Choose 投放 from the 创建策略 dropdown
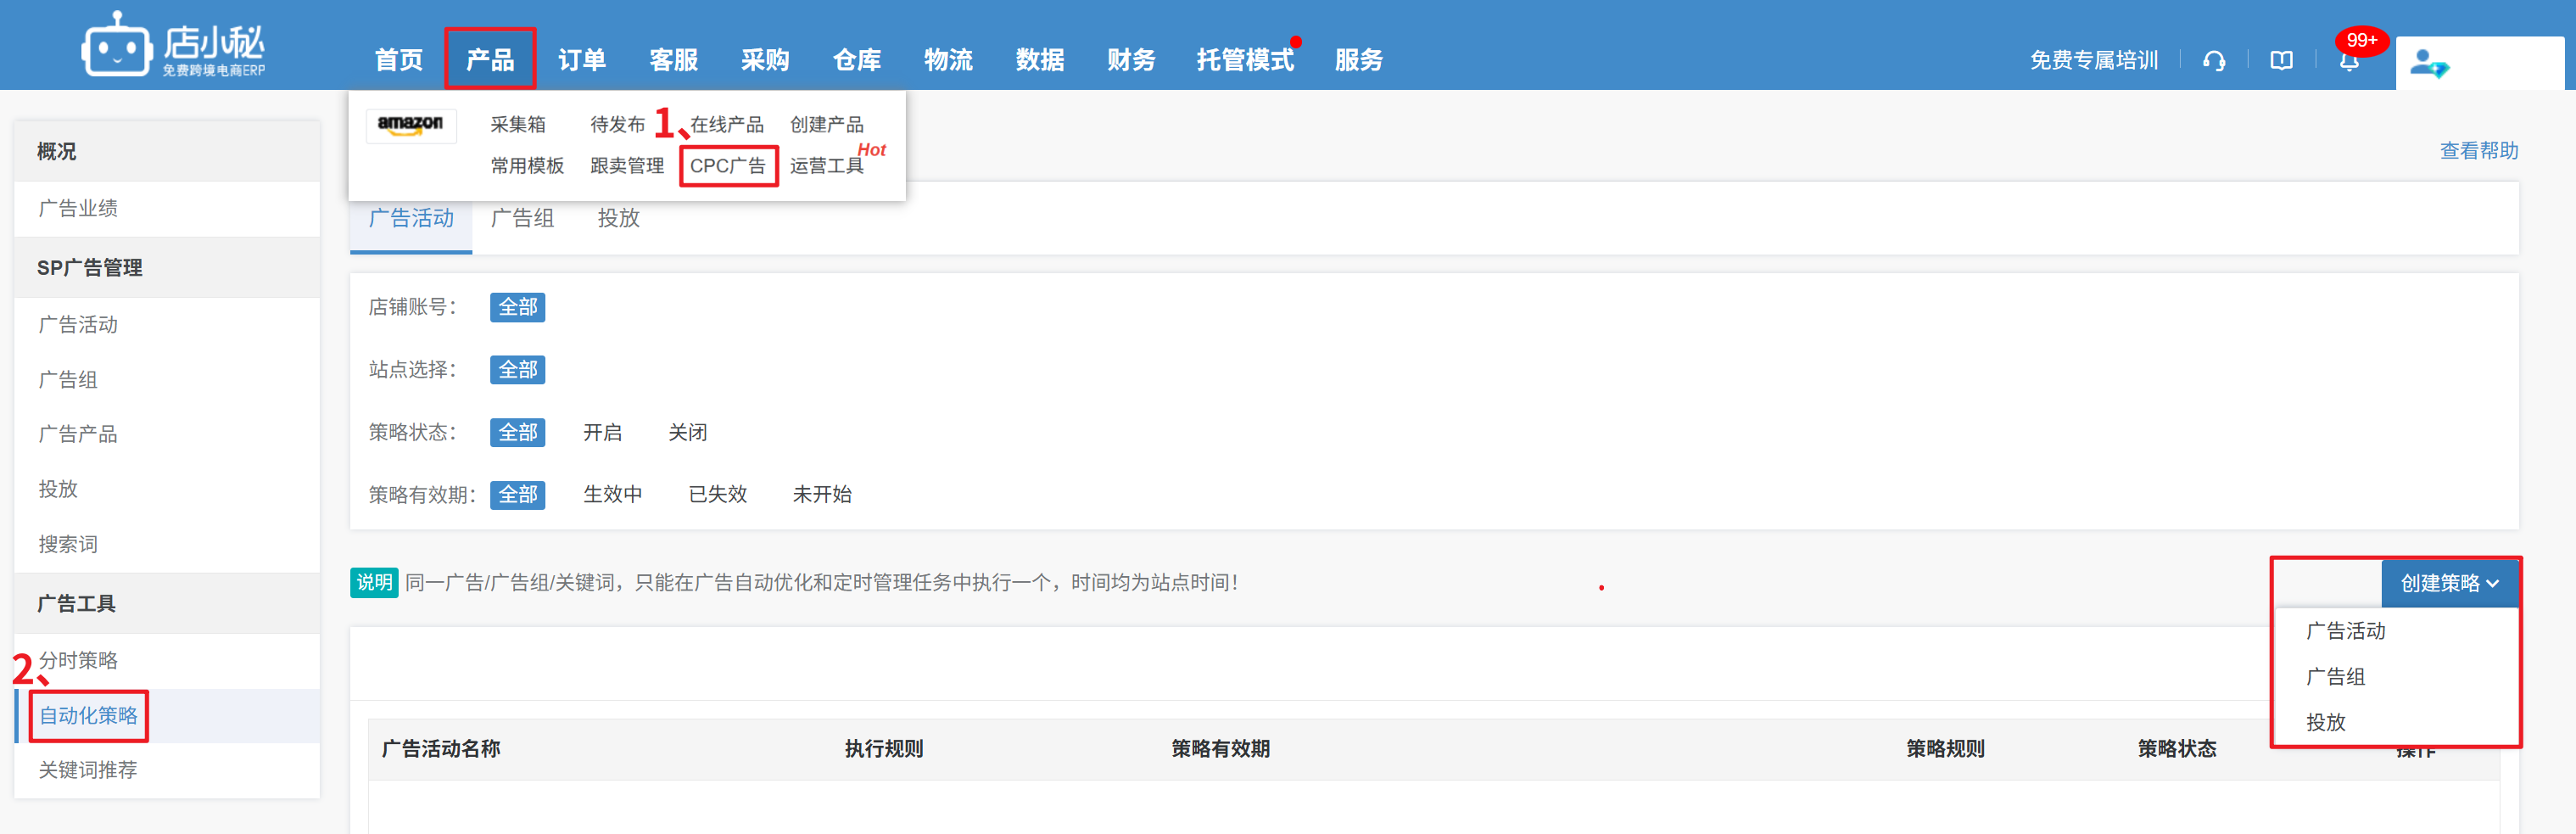The image size is (2576, 834). pos(2325,722)
